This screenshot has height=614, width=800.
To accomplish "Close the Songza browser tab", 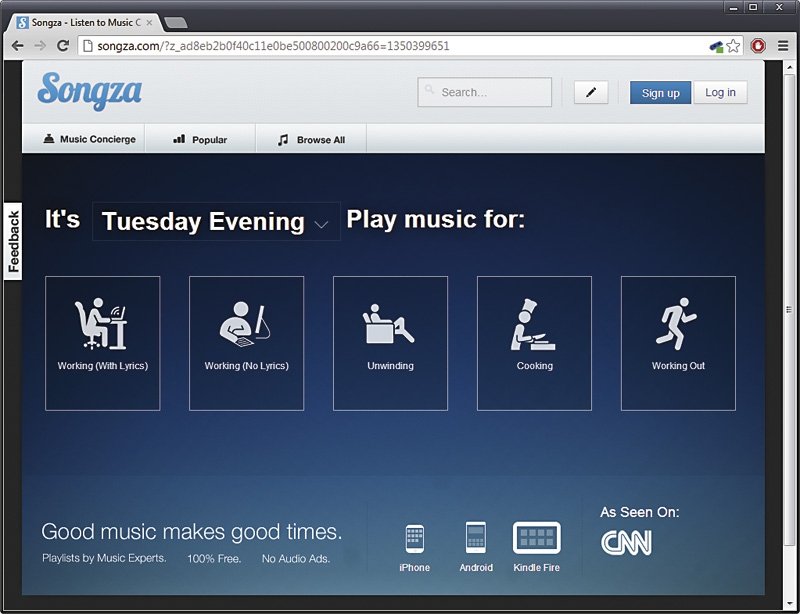I will click(x=149, y=23).
